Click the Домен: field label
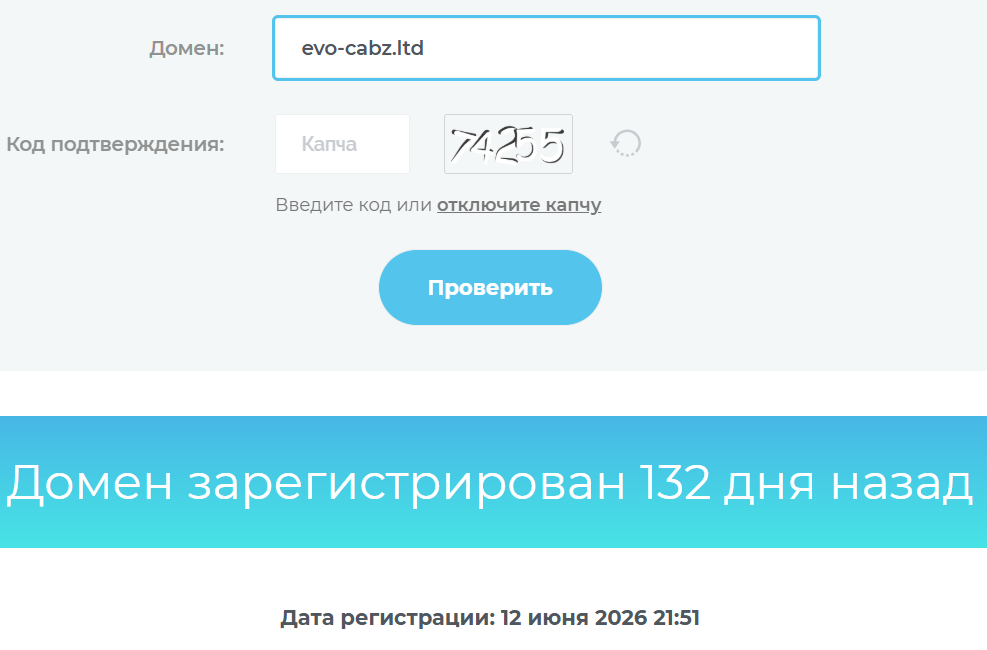The height and width of the screenshot is (650, 987). pos(187,48)
